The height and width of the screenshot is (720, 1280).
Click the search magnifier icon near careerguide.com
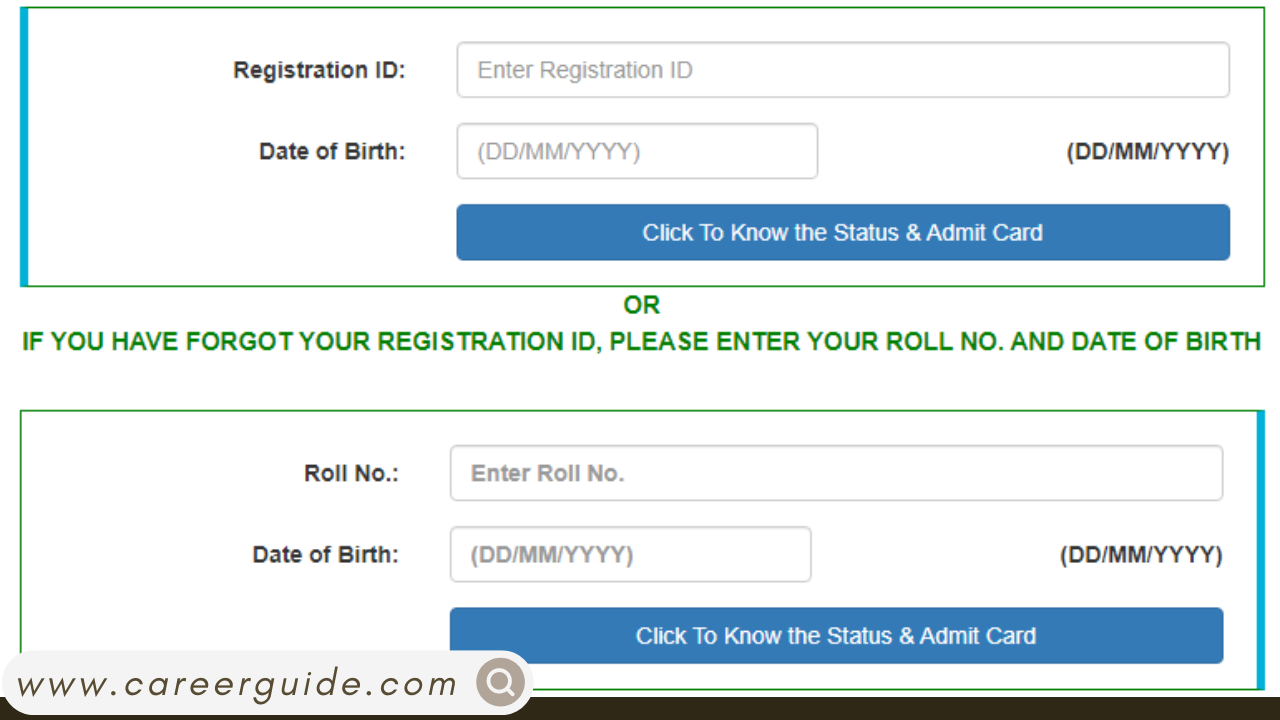(499, 683)
